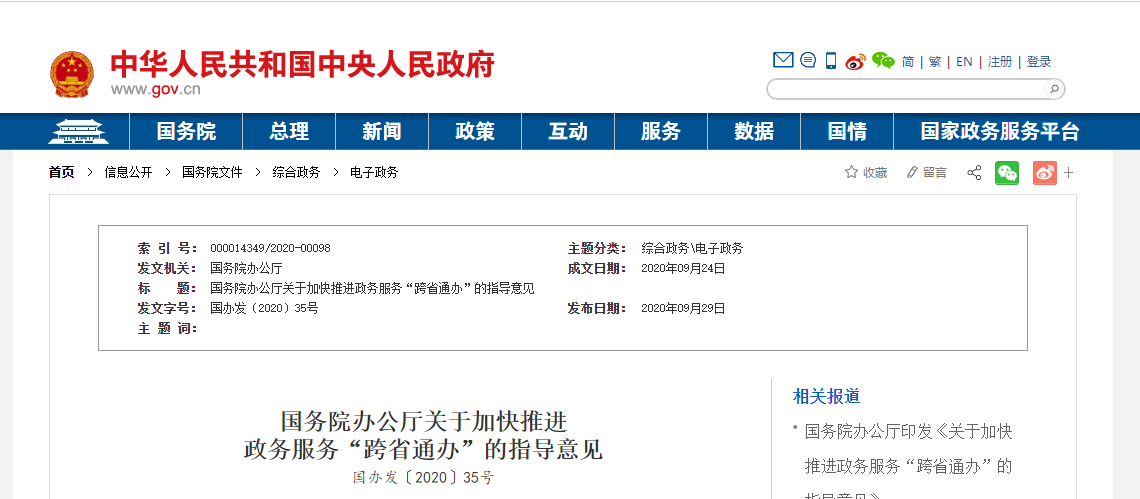1140x499 pixels.
Task: Share via pink Weibo square button
Action: pyautogui.click(x=1044, y=173)
